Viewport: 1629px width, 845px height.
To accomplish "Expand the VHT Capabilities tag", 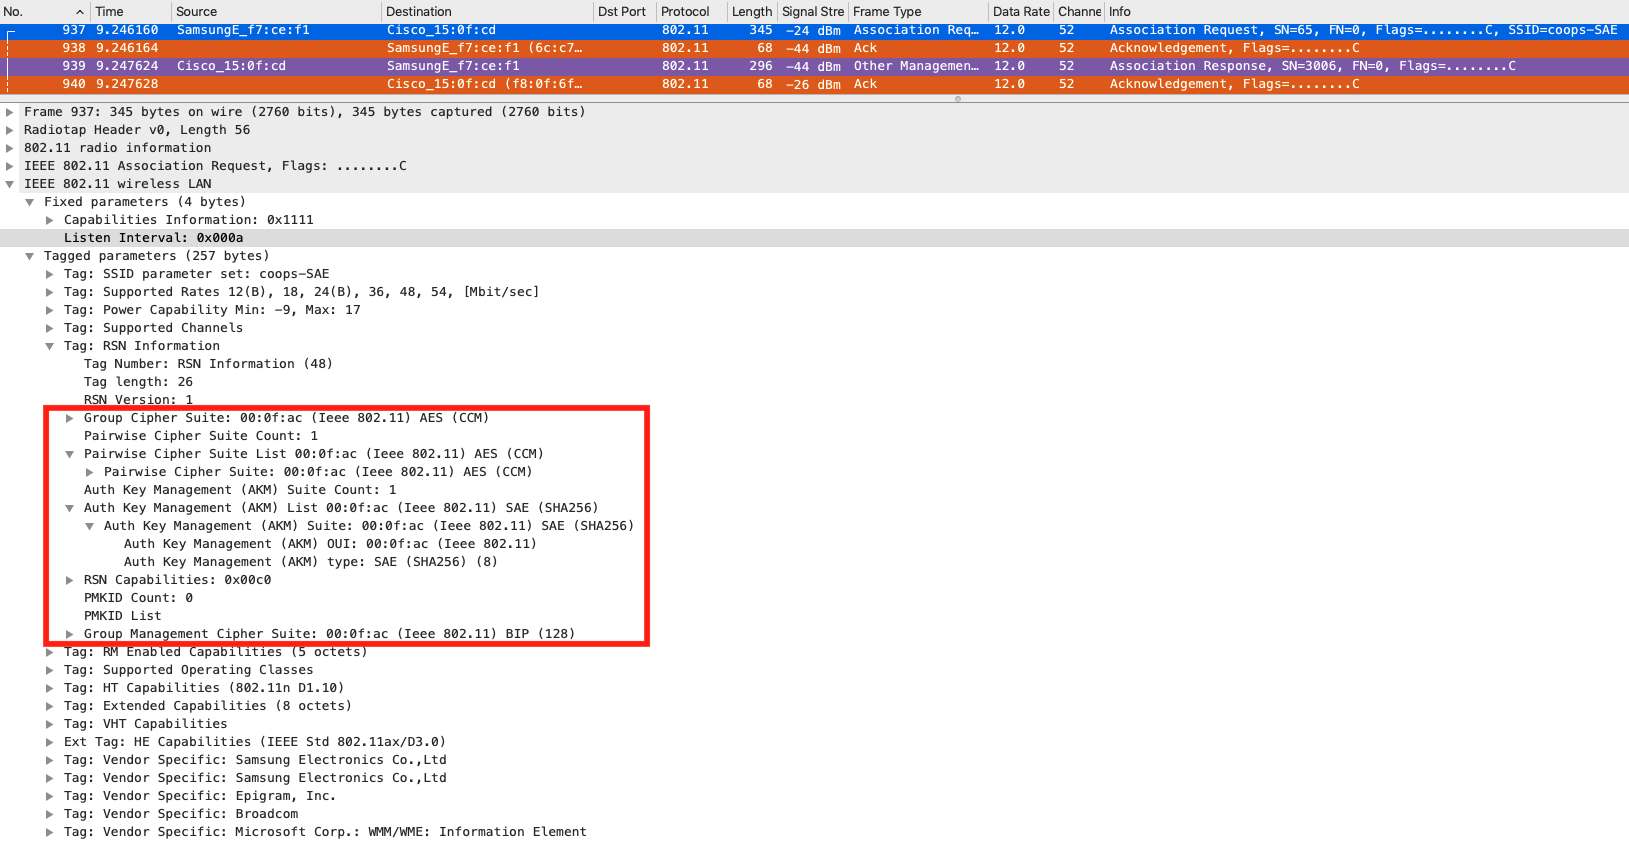I will pyautogui.click(x=50, y=724).
